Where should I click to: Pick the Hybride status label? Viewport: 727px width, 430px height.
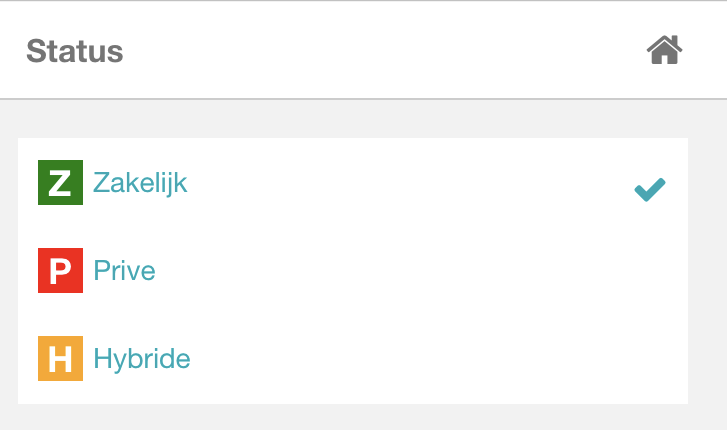[x=142, y=359]
